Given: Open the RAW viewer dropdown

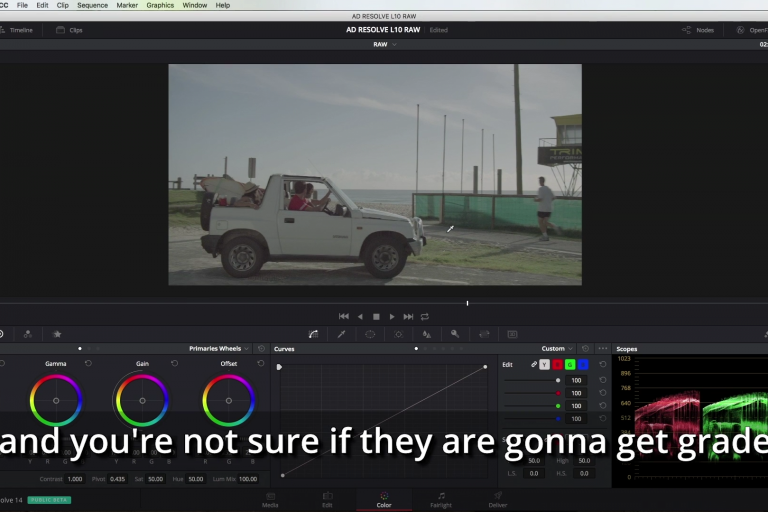Looking at the screenshot, I should pyautogui.click(x=384, y=44).
